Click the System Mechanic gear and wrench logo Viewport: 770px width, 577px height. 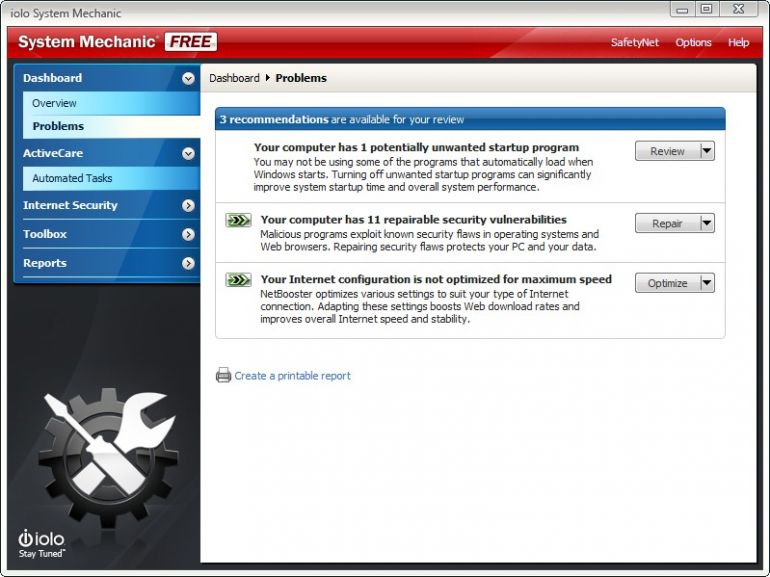108,457
